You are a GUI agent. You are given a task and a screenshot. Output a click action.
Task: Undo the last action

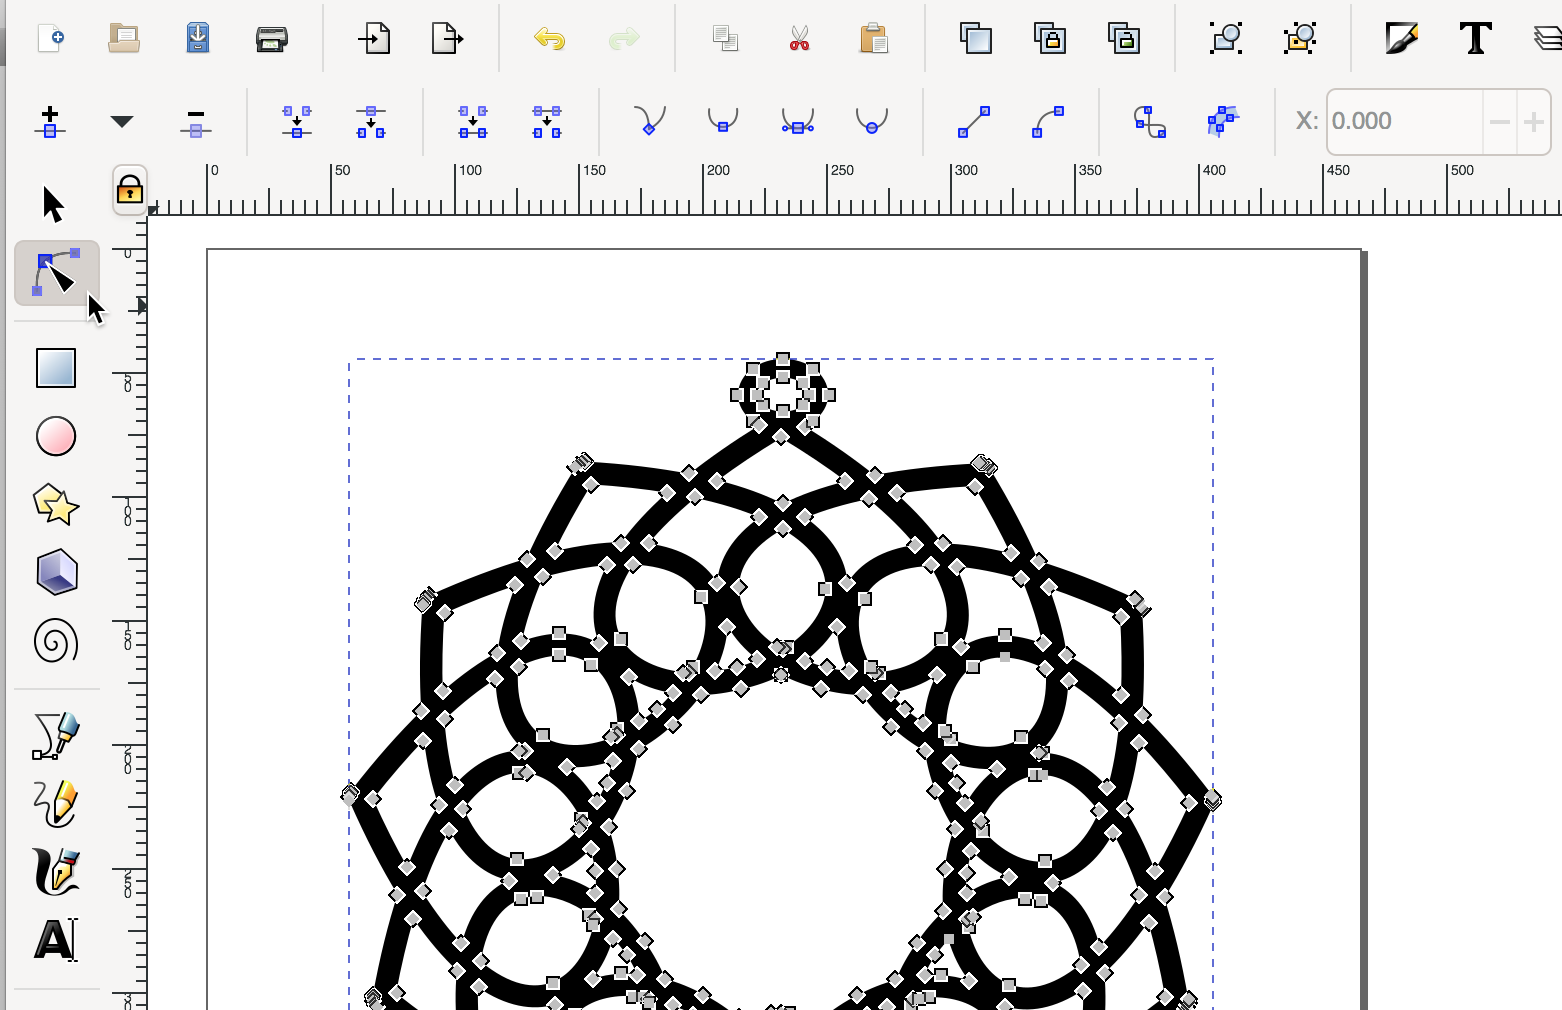549,40
